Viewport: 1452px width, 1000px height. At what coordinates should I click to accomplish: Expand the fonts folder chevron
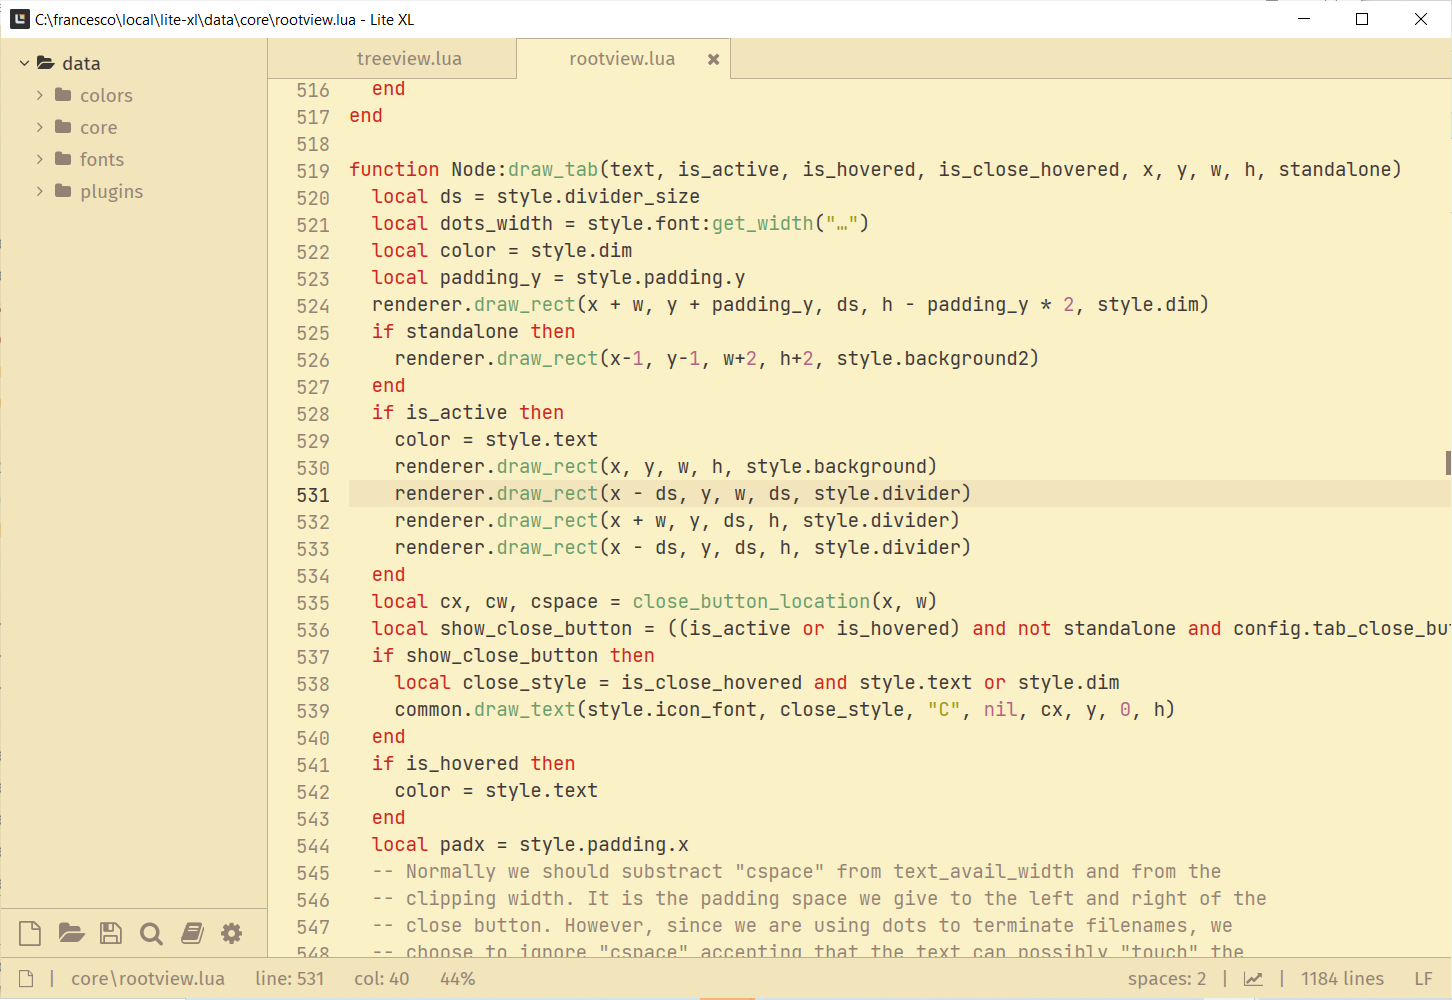pos(40,159)
